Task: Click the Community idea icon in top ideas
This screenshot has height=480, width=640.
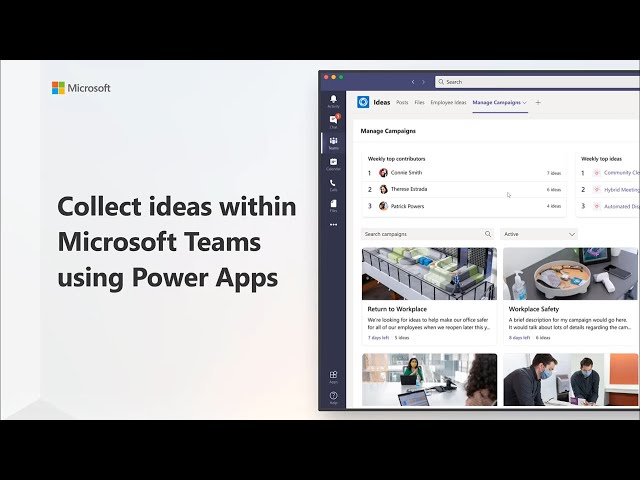Action: pos(596,173)
